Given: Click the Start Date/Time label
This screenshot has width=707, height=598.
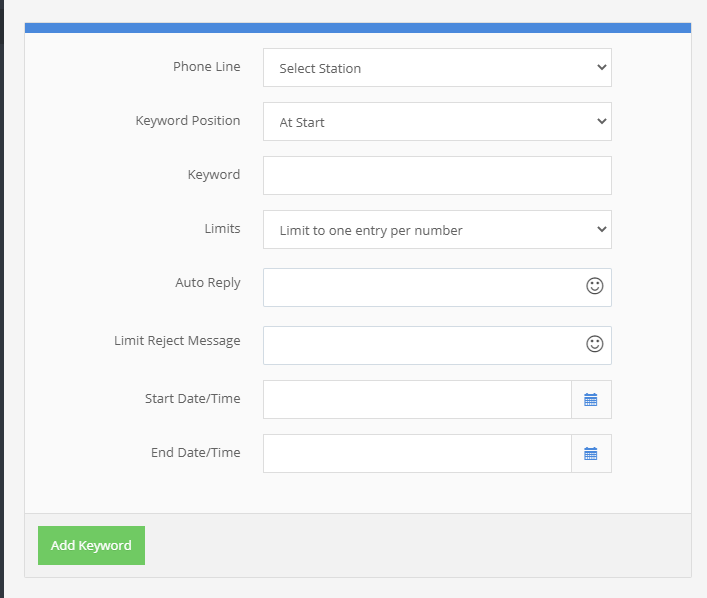Looking at the screenshot, I should tap(192, 398).
